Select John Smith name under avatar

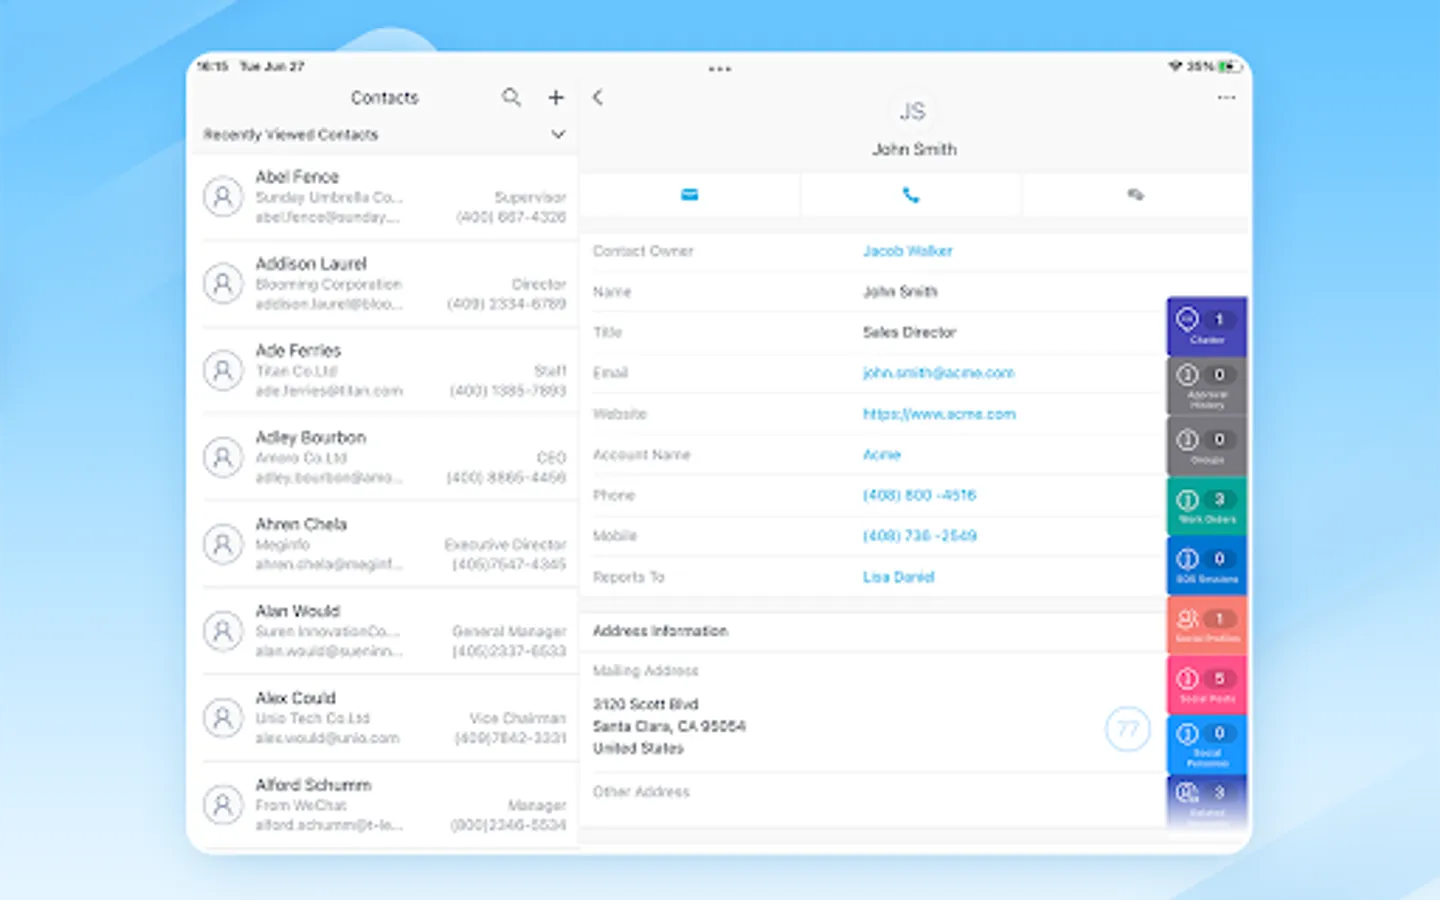pyautogui.click(x=914, y=149)
